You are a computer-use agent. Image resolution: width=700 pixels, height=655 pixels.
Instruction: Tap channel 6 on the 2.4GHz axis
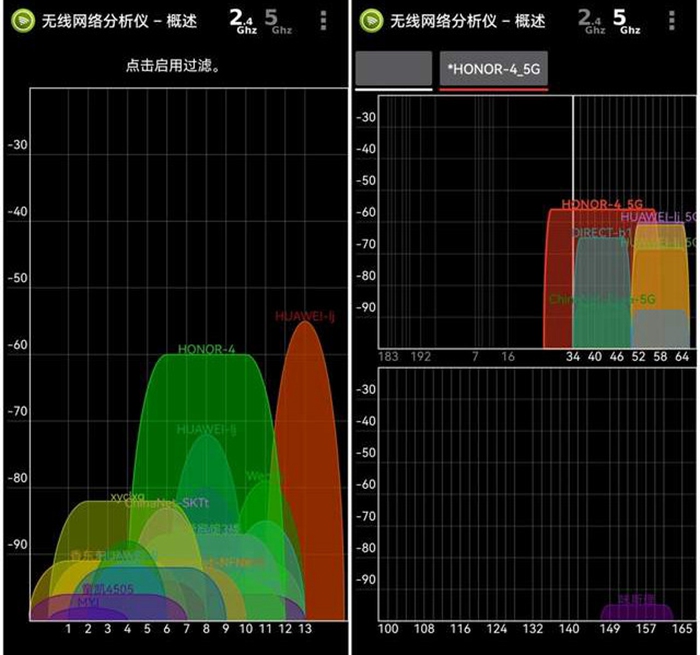tap(167, 629)
